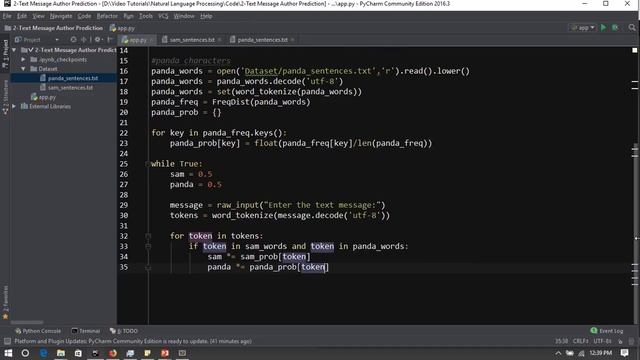
Task: Open the Help menu
Action: (206, 16)
